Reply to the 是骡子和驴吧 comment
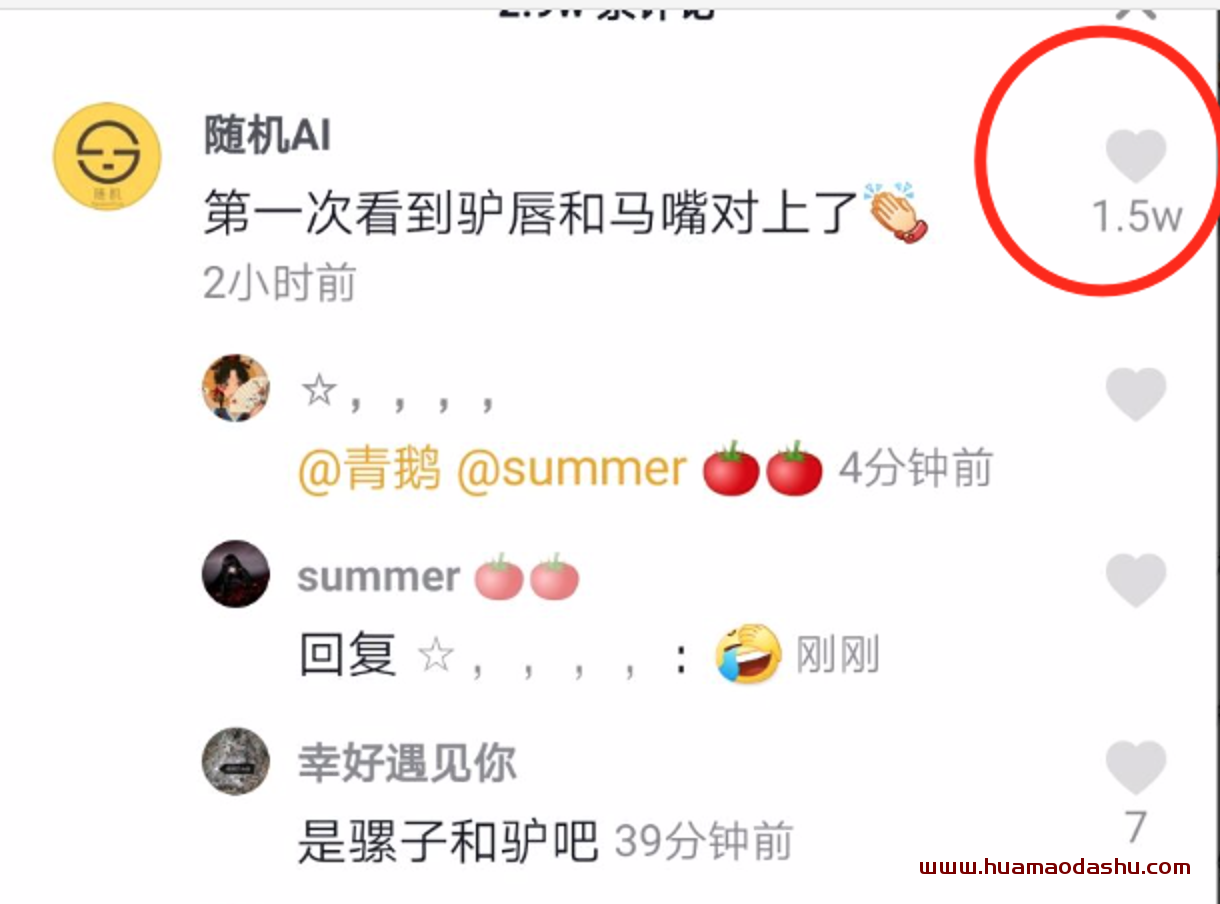The image size is (1220, 904). click(448, 842)
